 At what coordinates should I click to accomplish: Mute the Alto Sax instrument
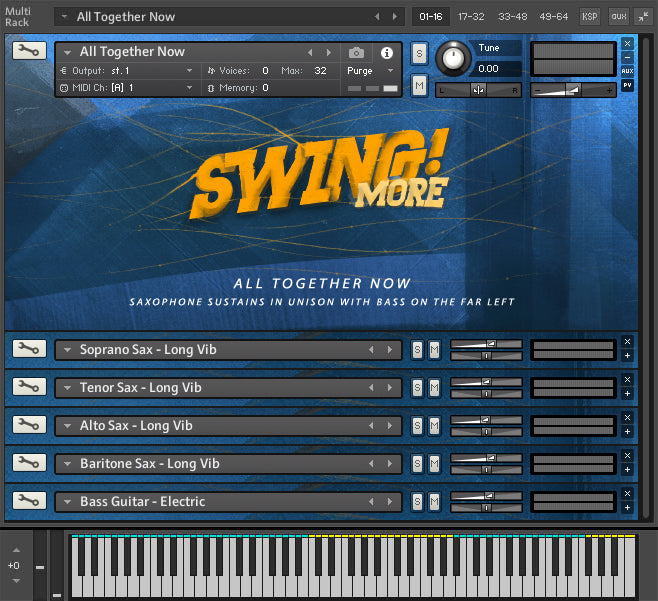click(434, 425)
